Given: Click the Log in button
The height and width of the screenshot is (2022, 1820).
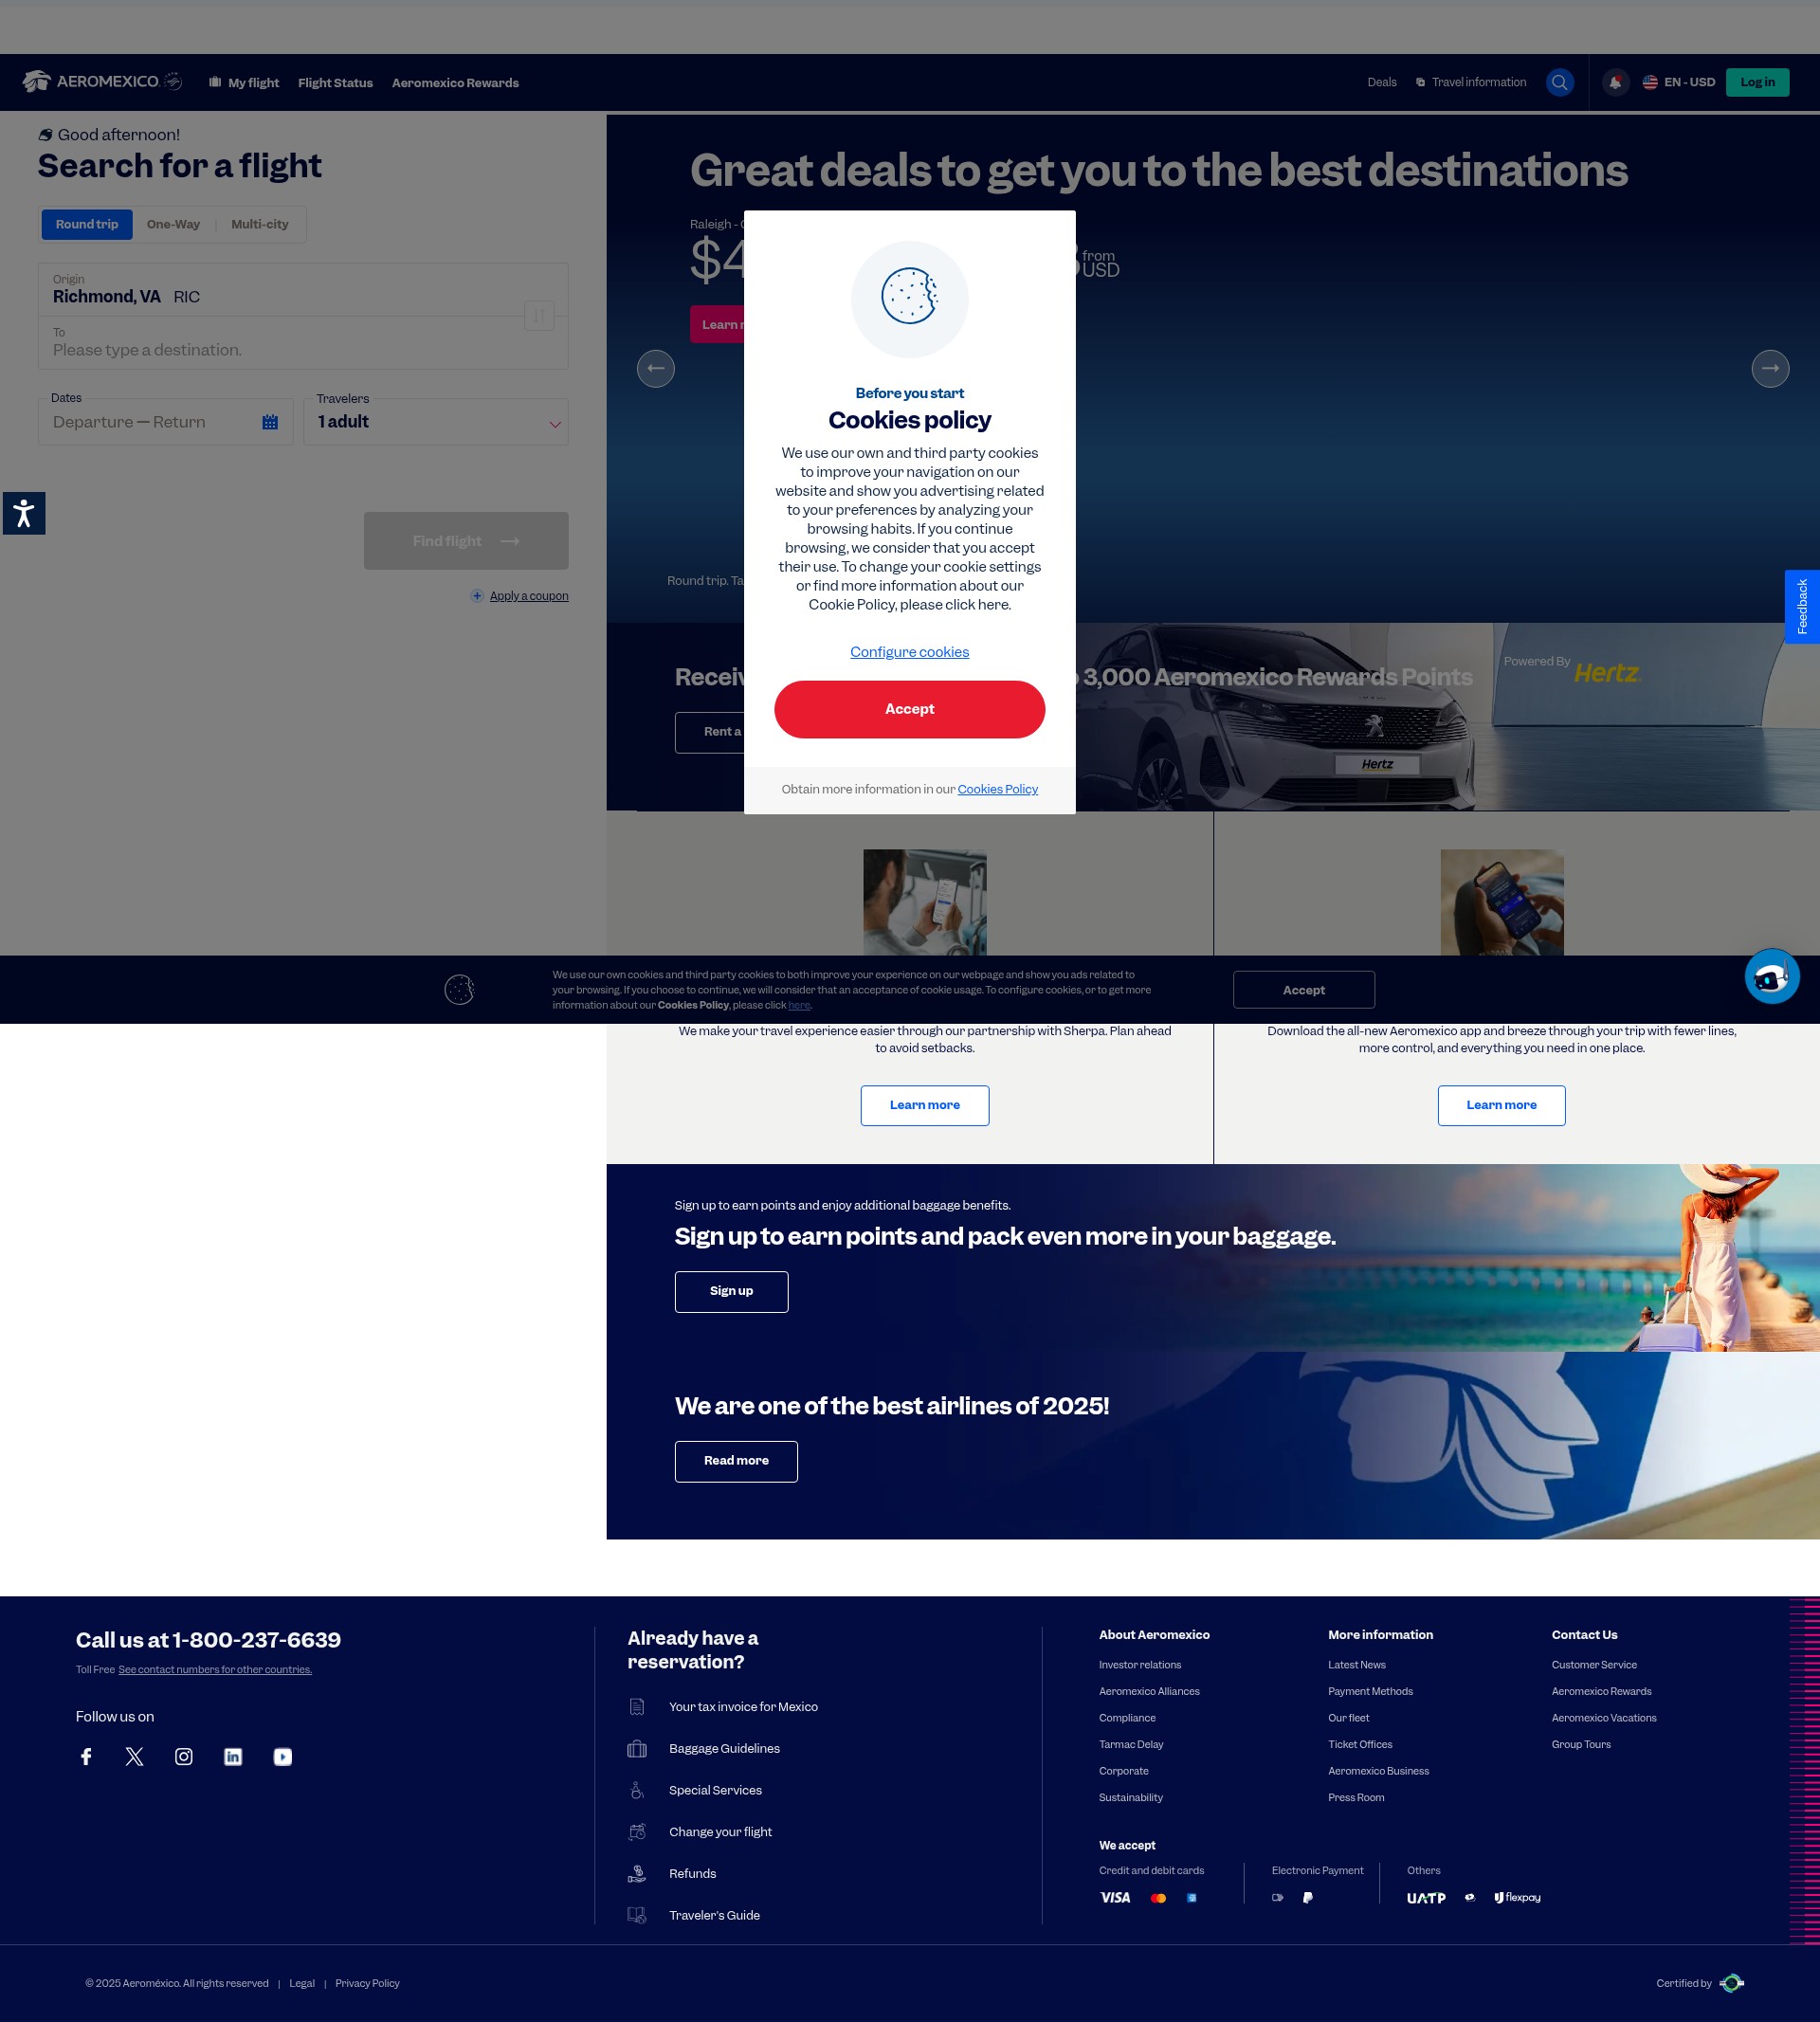Looking at the screenshot, I should [x=1757, y=82].
